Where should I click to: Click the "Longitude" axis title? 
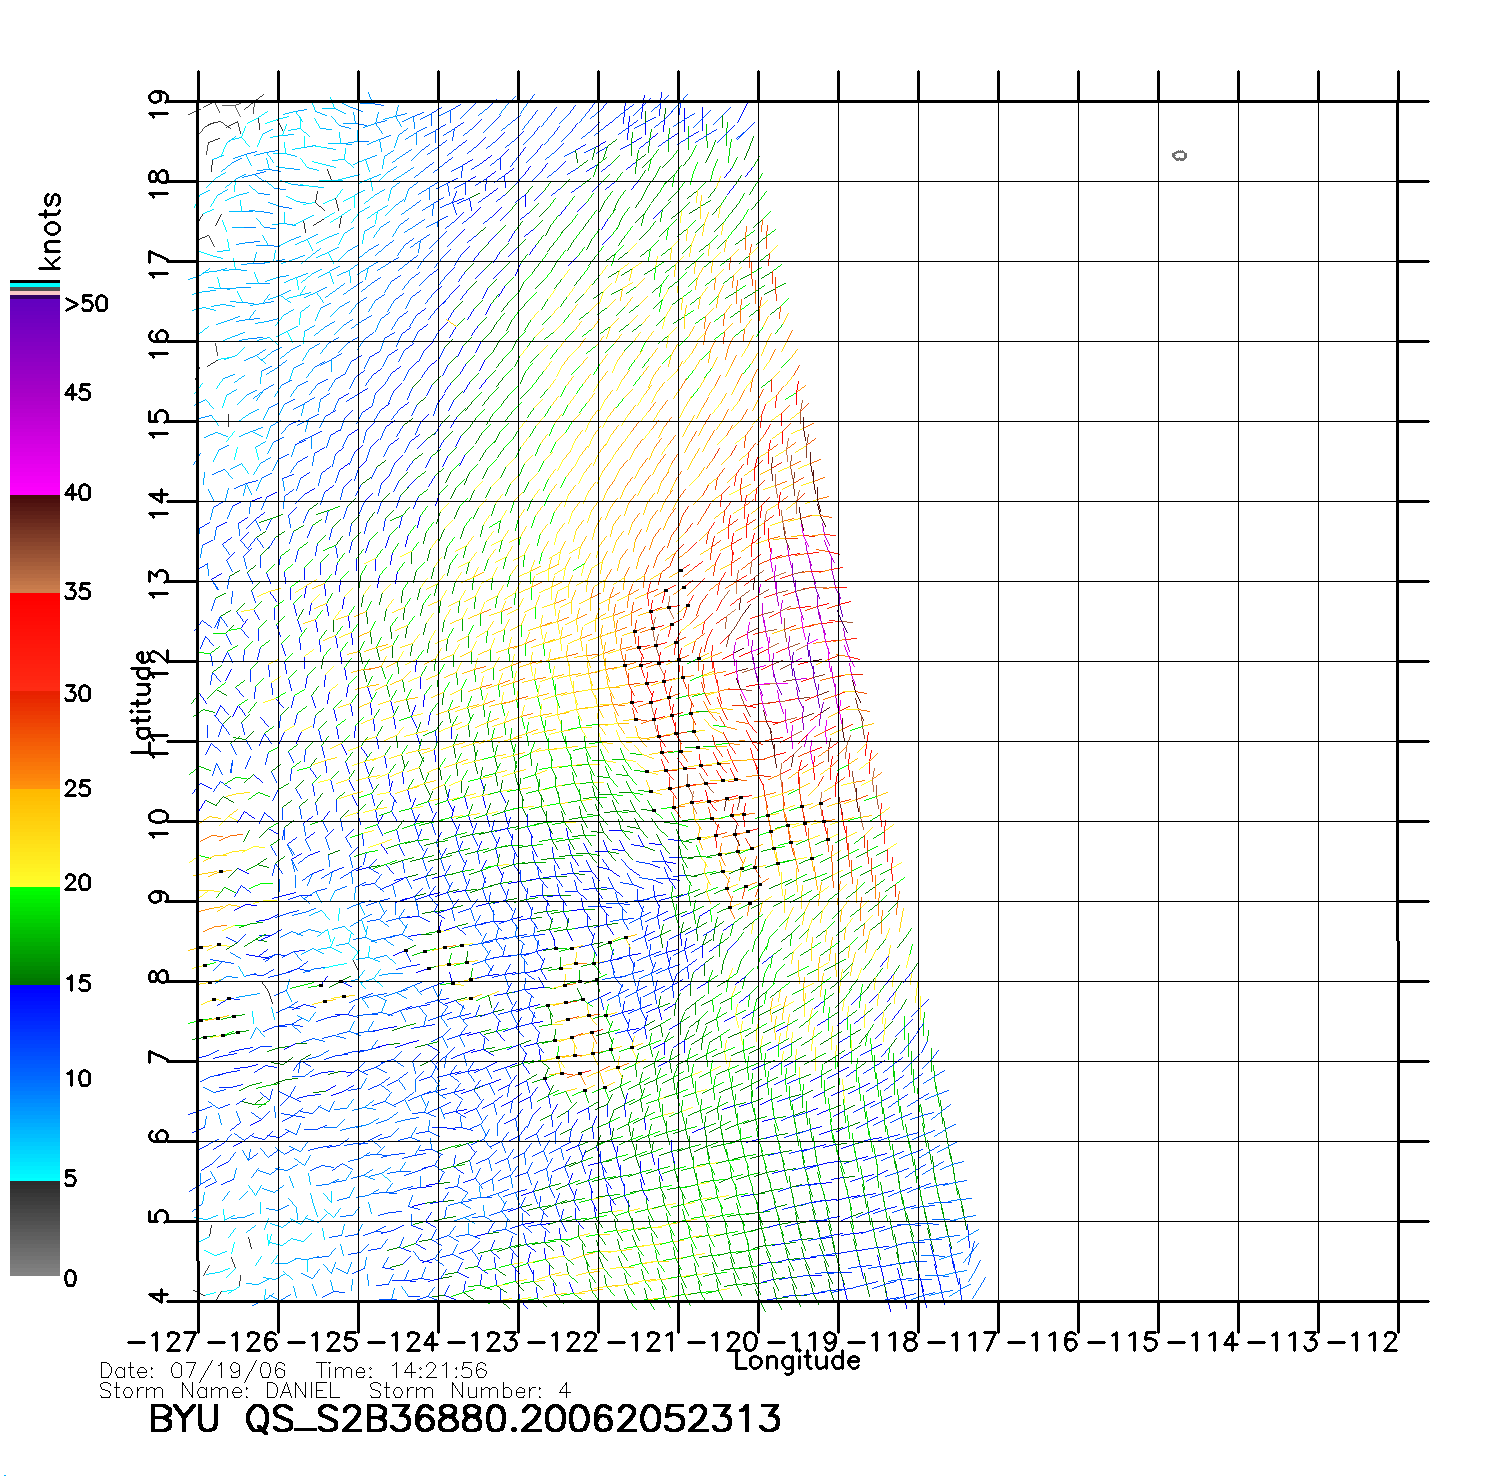(796, 1361)
